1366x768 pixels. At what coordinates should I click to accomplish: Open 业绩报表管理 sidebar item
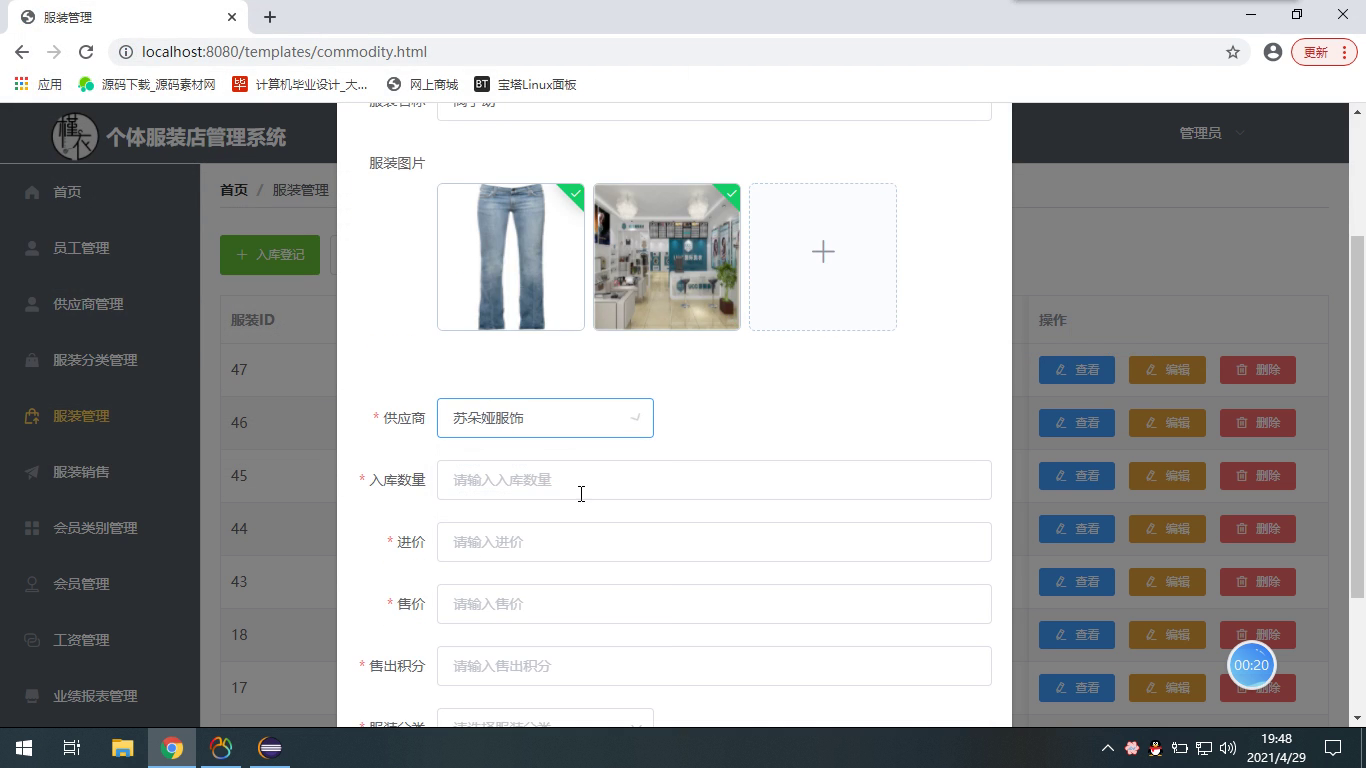(x=100, y=696)
